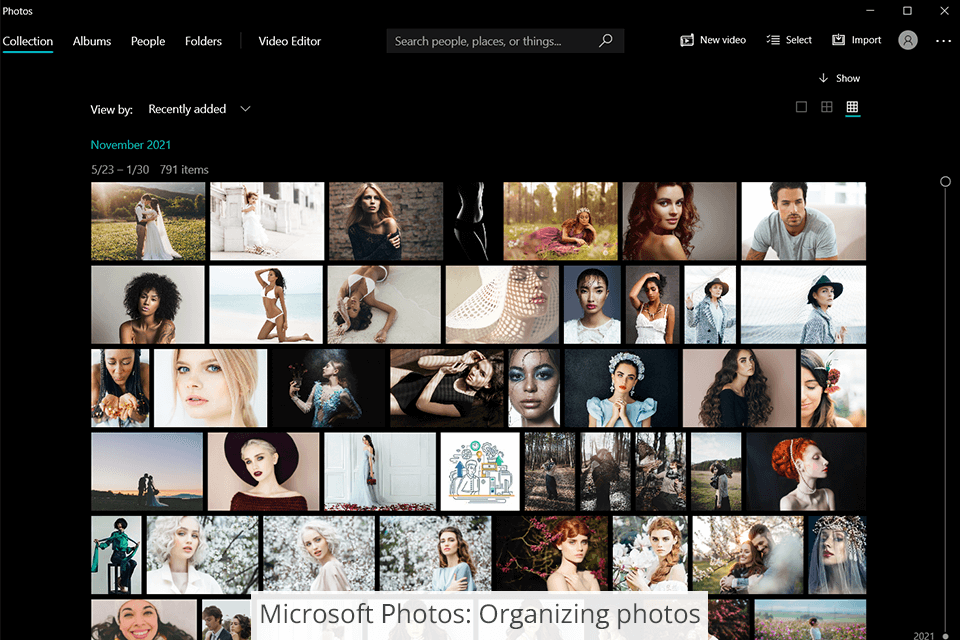Open the red curly hair woman portrait

(x=680, y=221)
